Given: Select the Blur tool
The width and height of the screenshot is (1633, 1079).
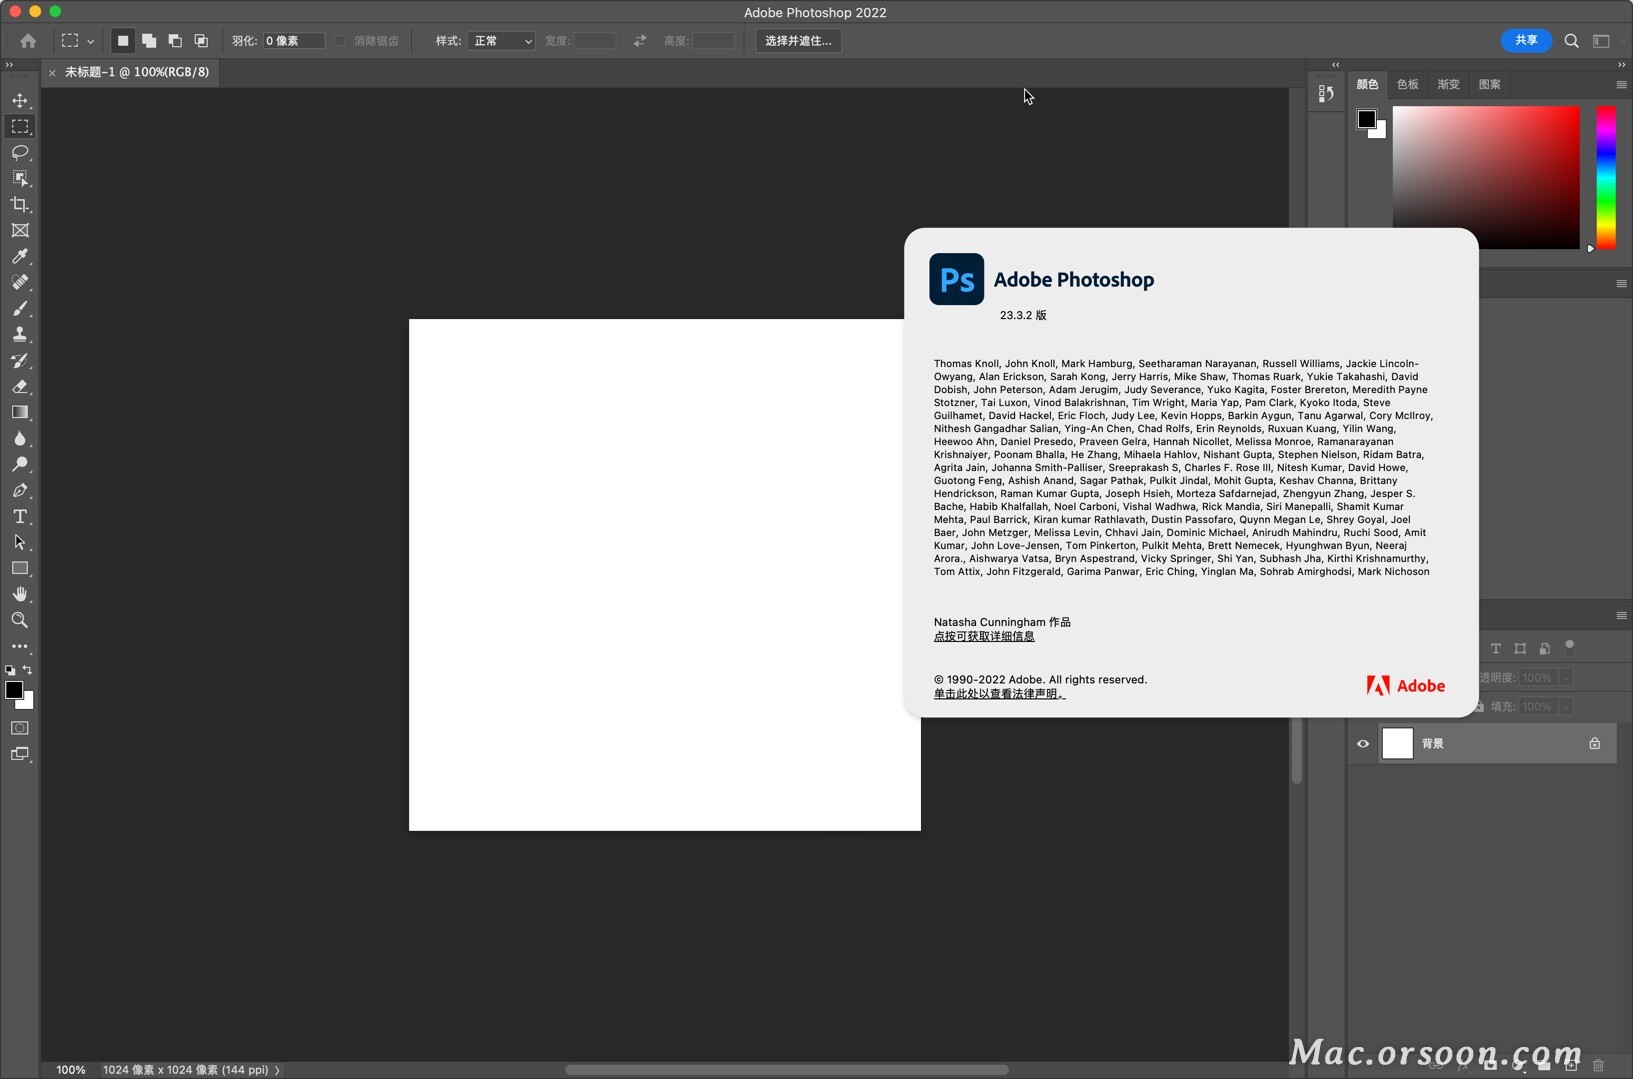Looking at the screenshot, I should (x=20, y=438).
